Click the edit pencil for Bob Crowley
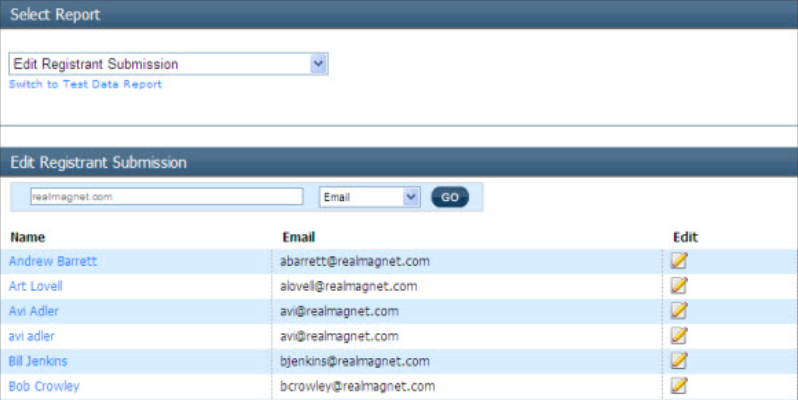Screen dimensions: 798x400 pyautogui.click(x=679, y=385)
